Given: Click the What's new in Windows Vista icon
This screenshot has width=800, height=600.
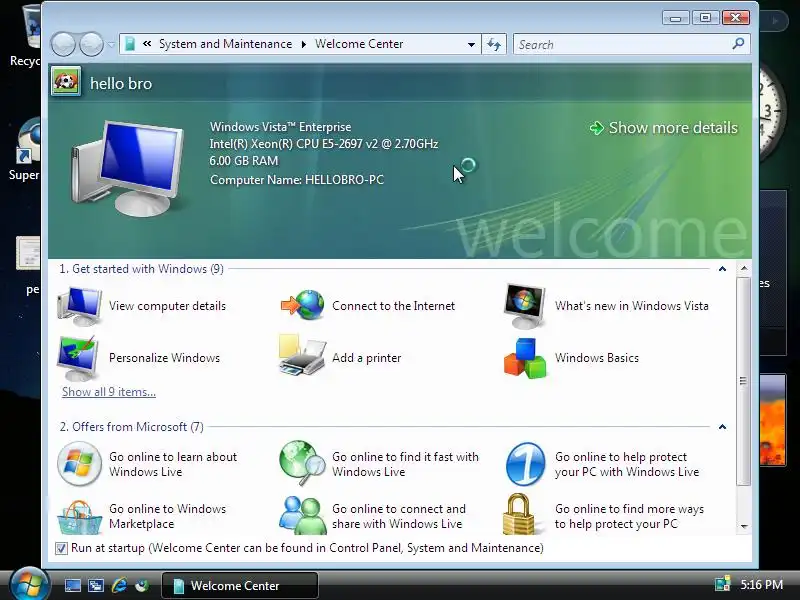Looking at the screenshot, I should 524,306.
